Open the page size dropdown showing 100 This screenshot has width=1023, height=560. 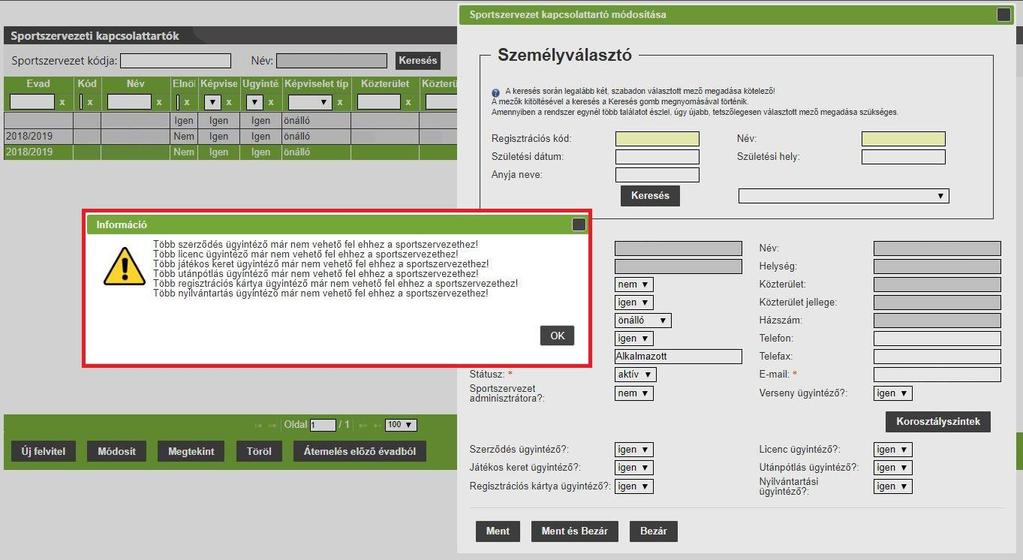(400, 425)
